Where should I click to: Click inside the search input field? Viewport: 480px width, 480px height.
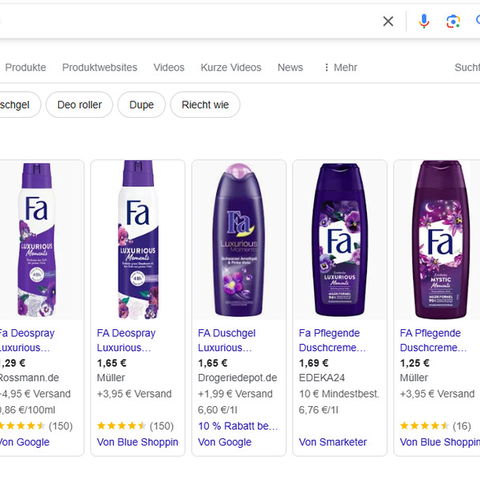click(187, 21)
